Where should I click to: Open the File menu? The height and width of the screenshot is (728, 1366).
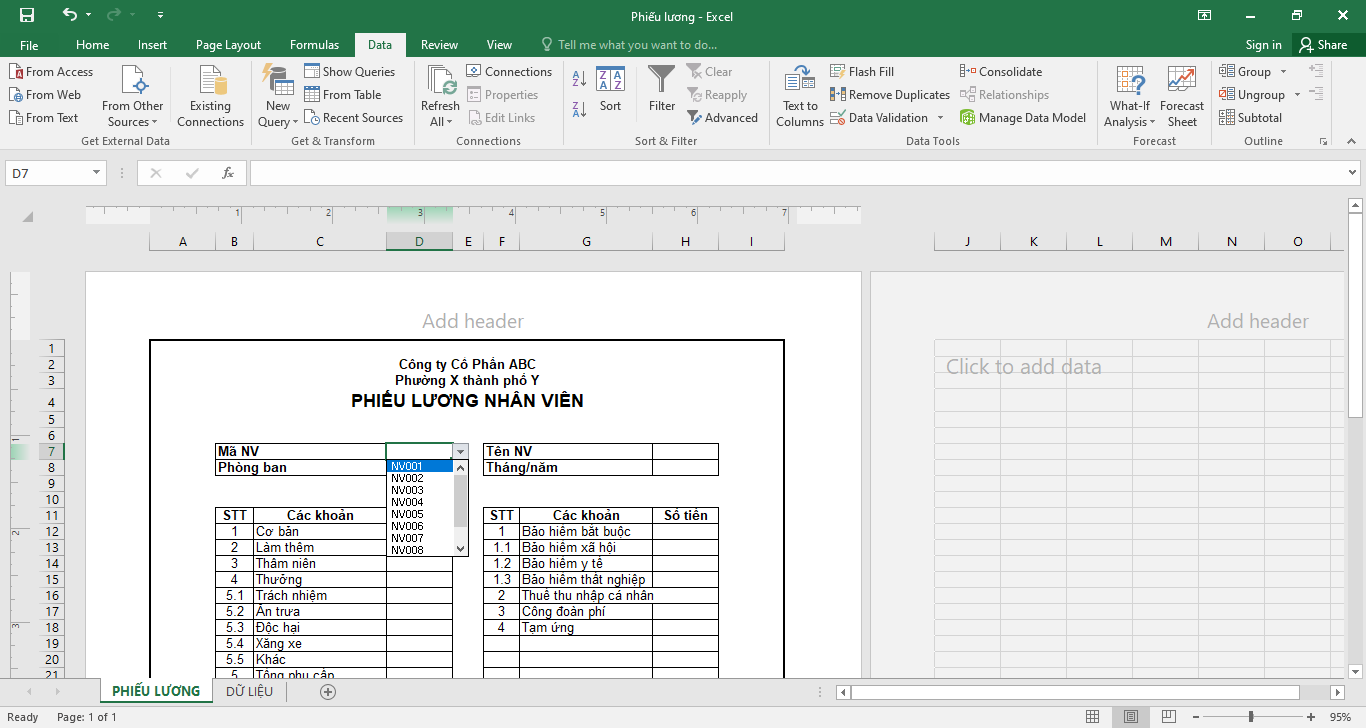(x=29, y=45)
